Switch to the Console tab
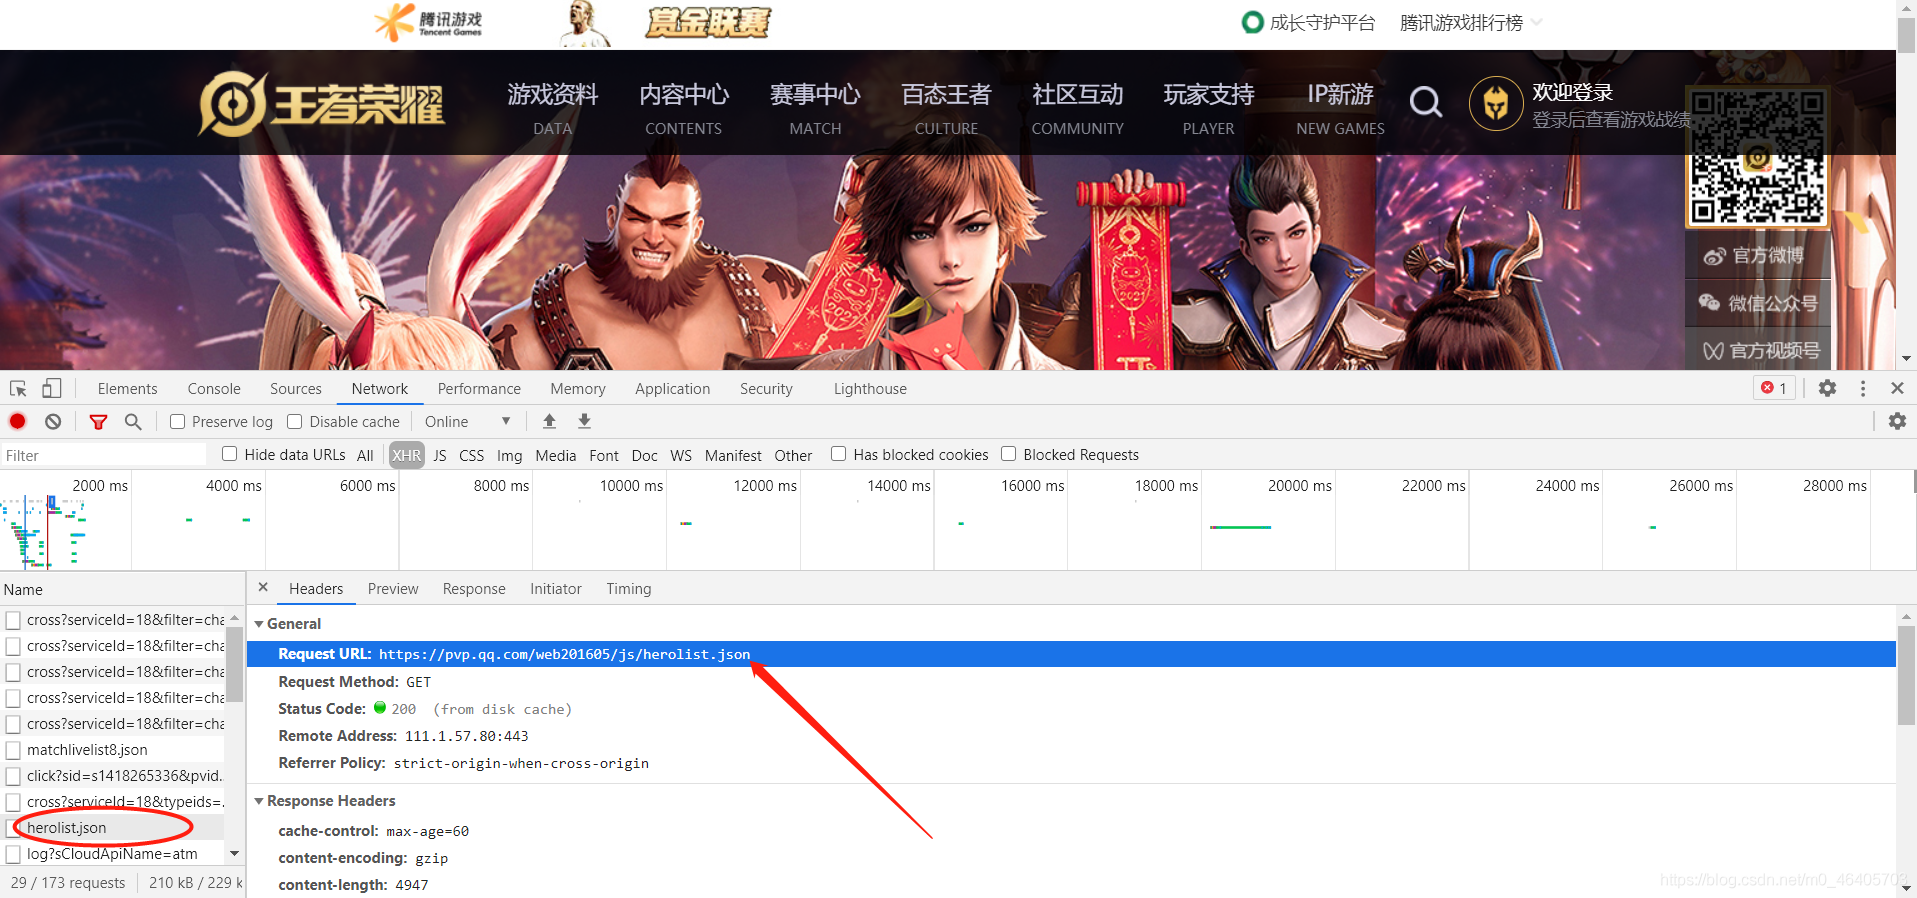1917x898 pixels. coord(214,388)
